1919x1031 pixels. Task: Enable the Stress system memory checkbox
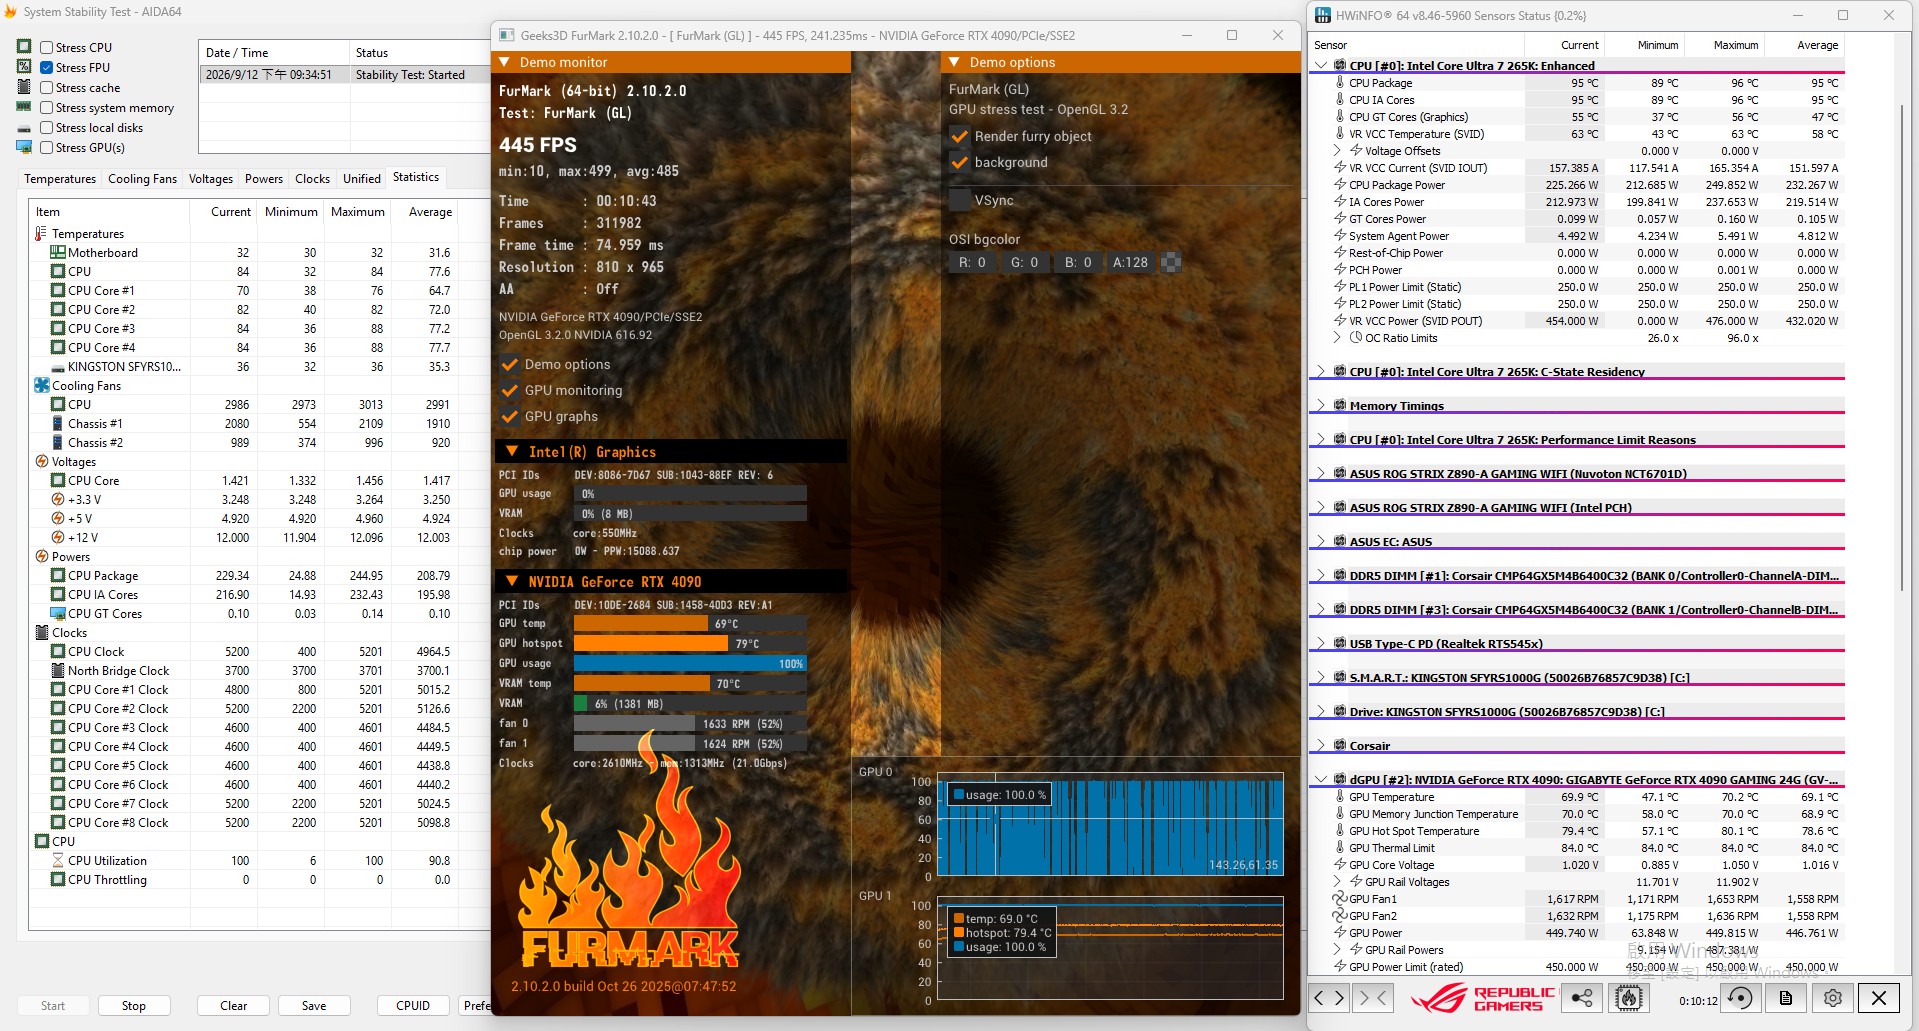[46, 107]
